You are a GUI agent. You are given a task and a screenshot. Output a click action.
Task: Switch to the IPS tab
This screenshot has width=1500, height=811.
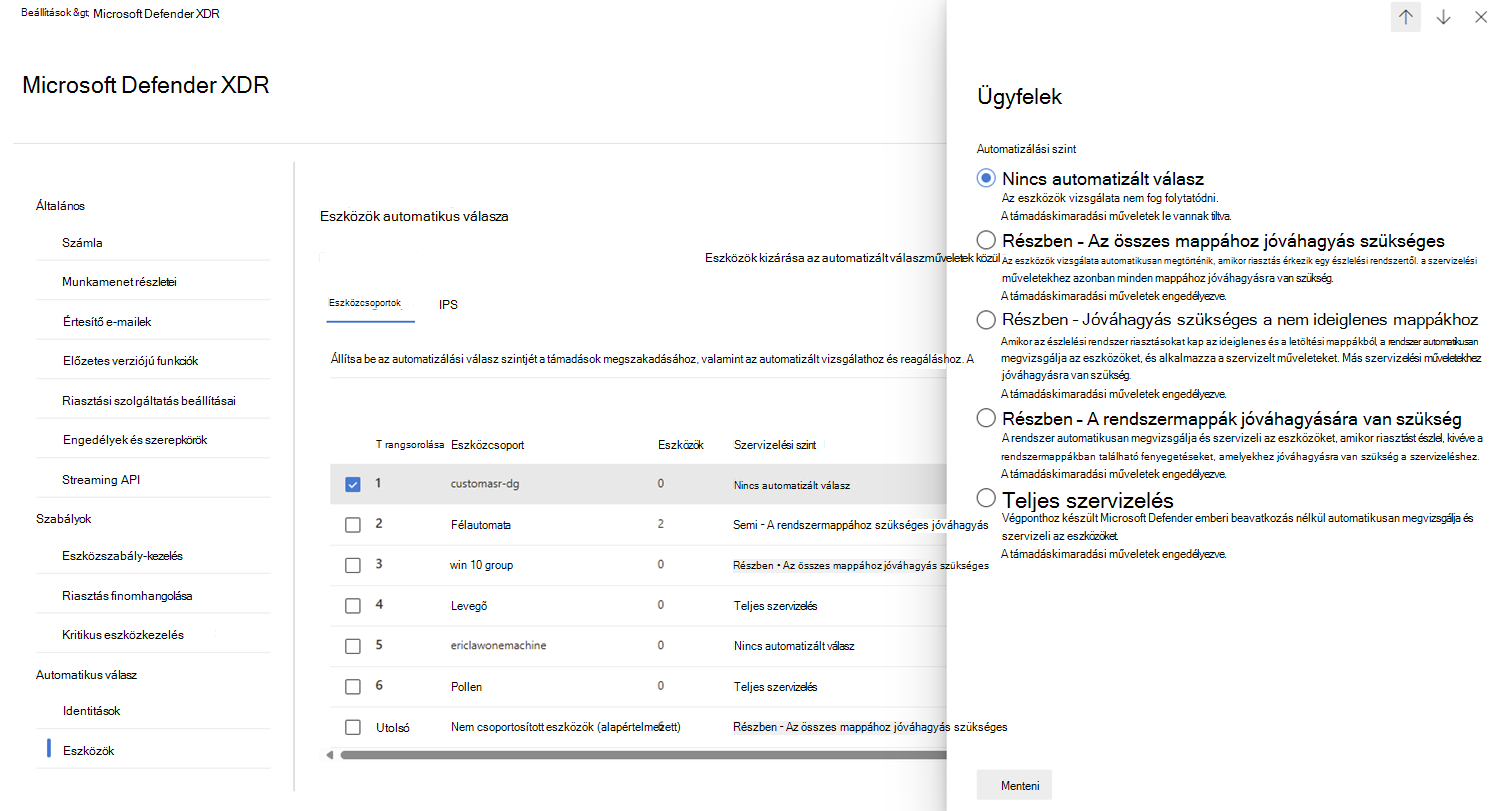tap(448, 304)
